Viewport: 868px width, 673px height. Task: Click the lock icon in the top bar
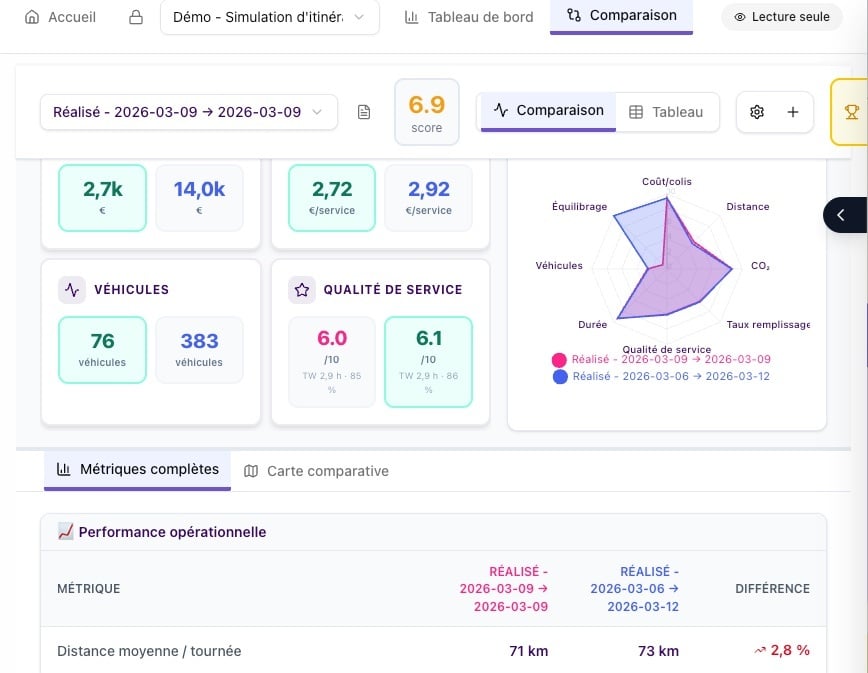point(136,17)
